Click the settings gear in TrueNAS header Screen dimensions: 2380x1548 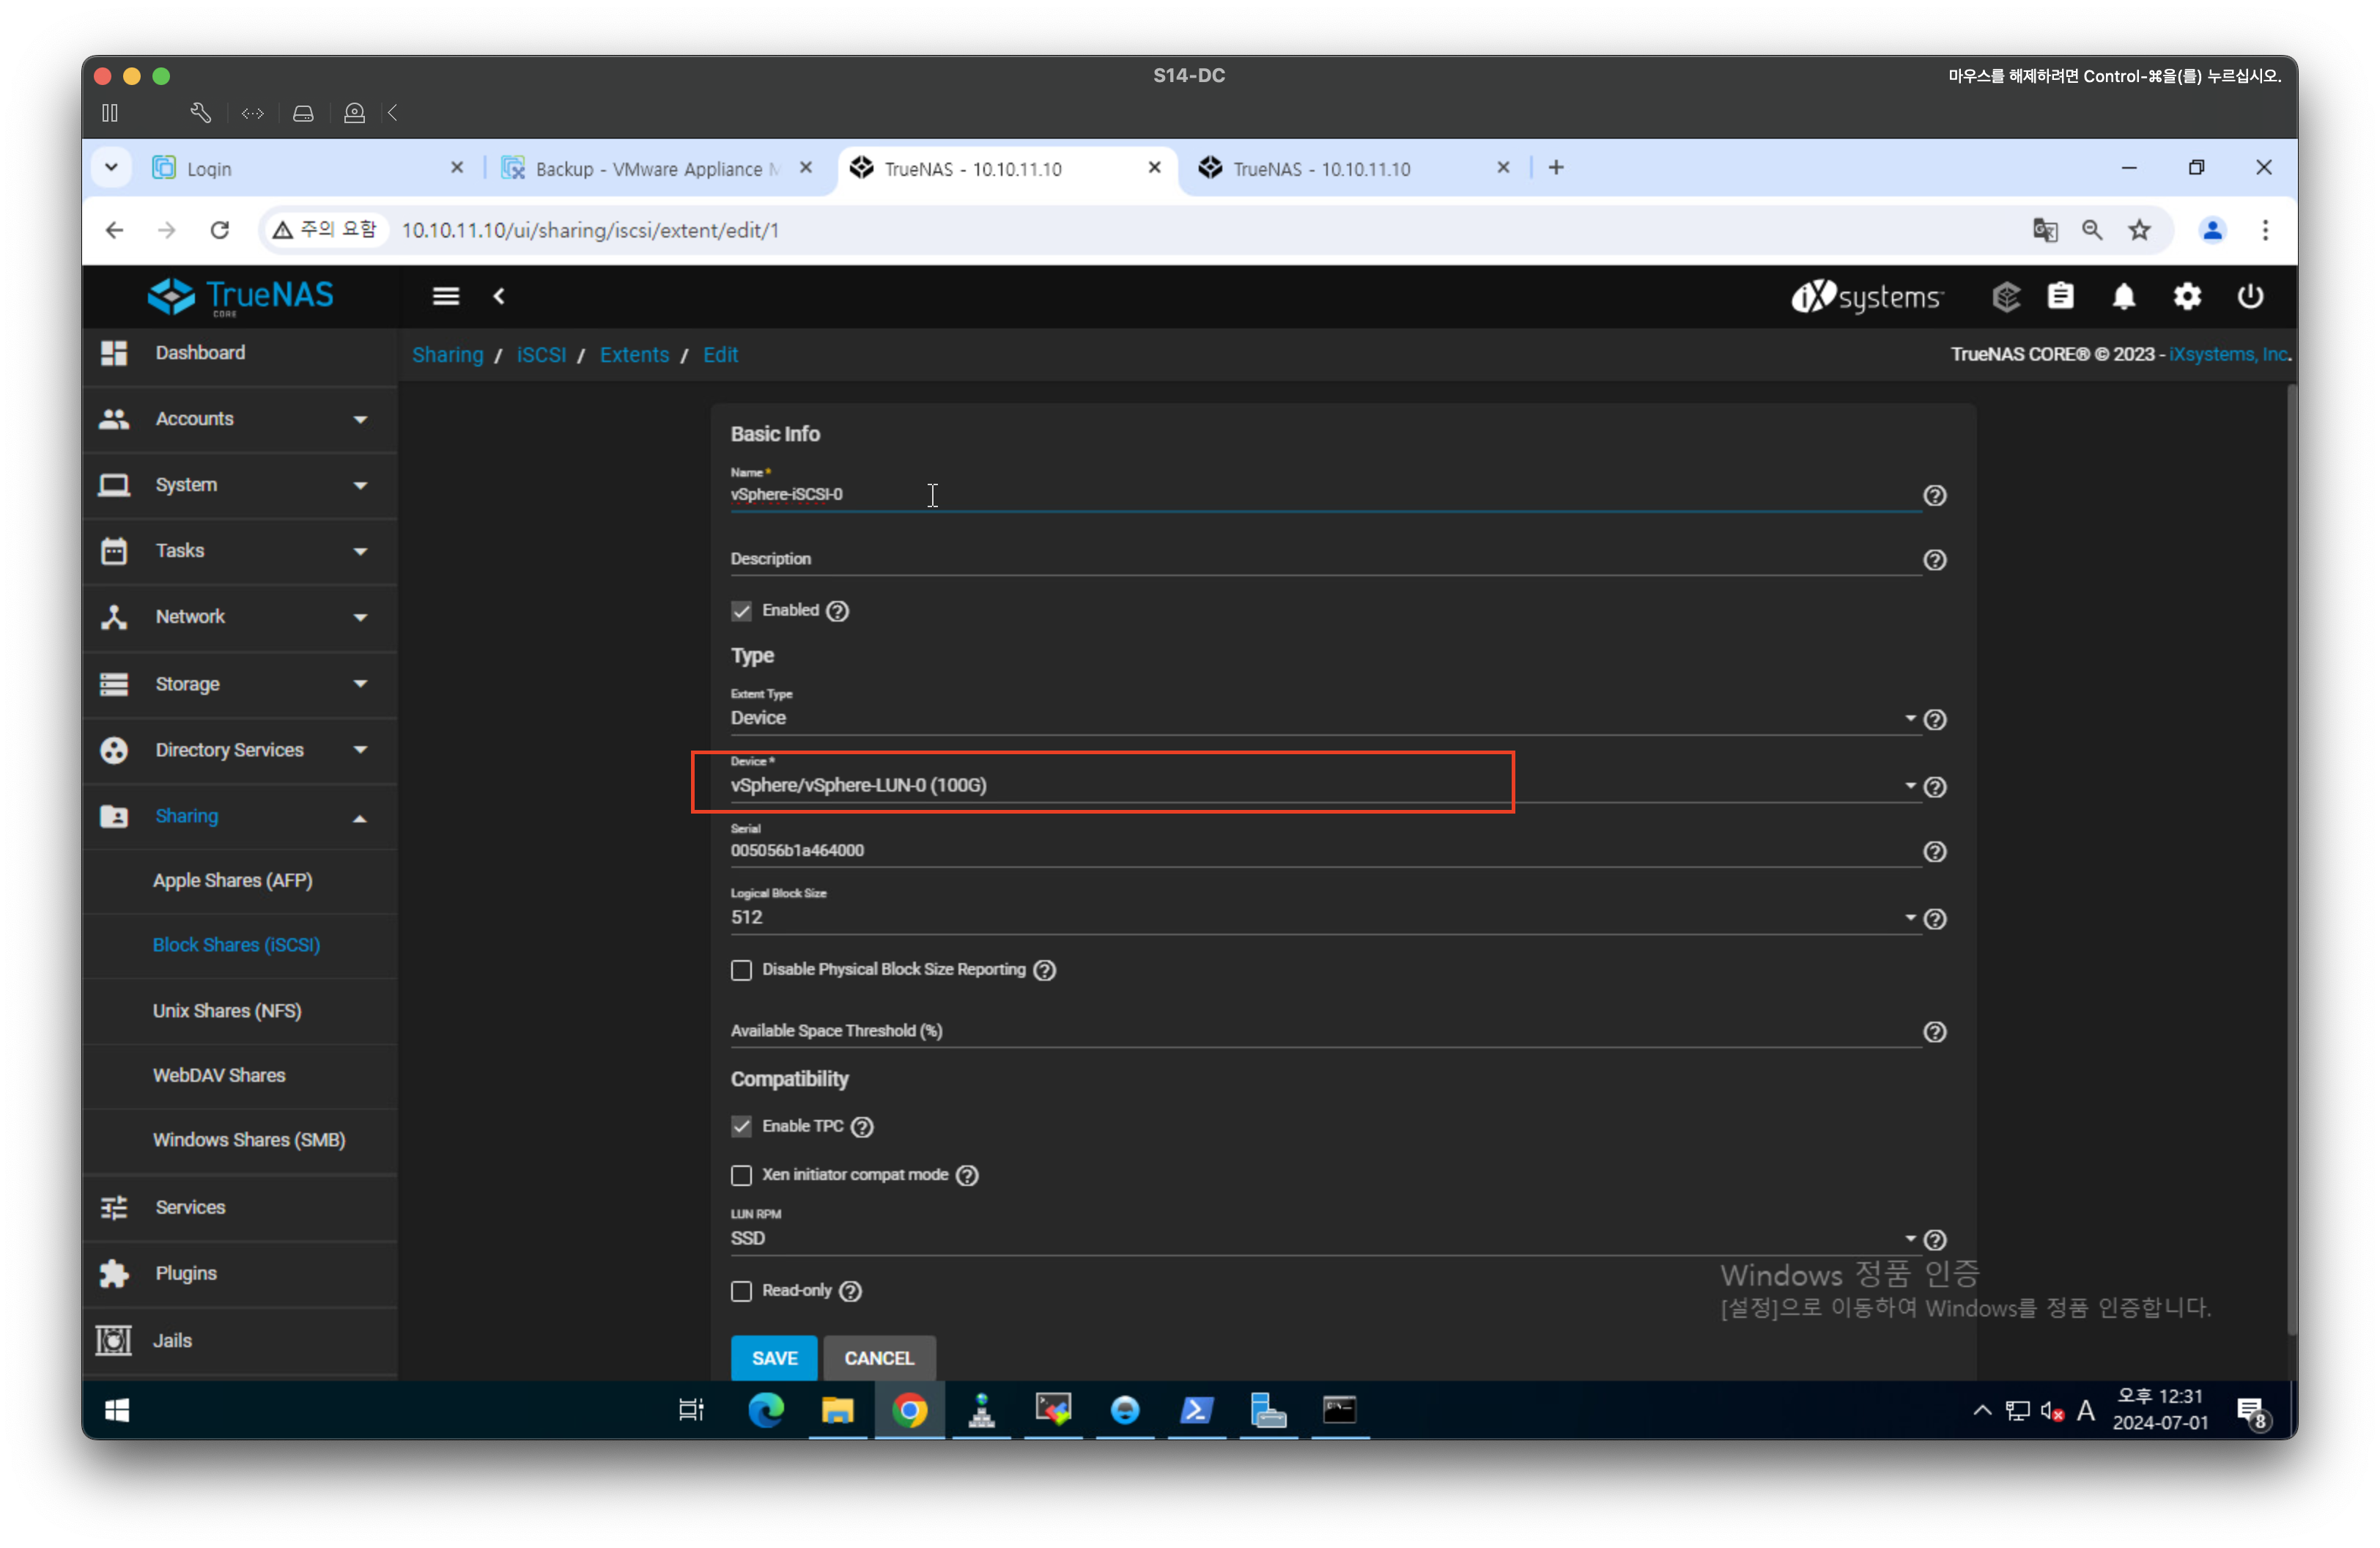tap(2186, 297)
